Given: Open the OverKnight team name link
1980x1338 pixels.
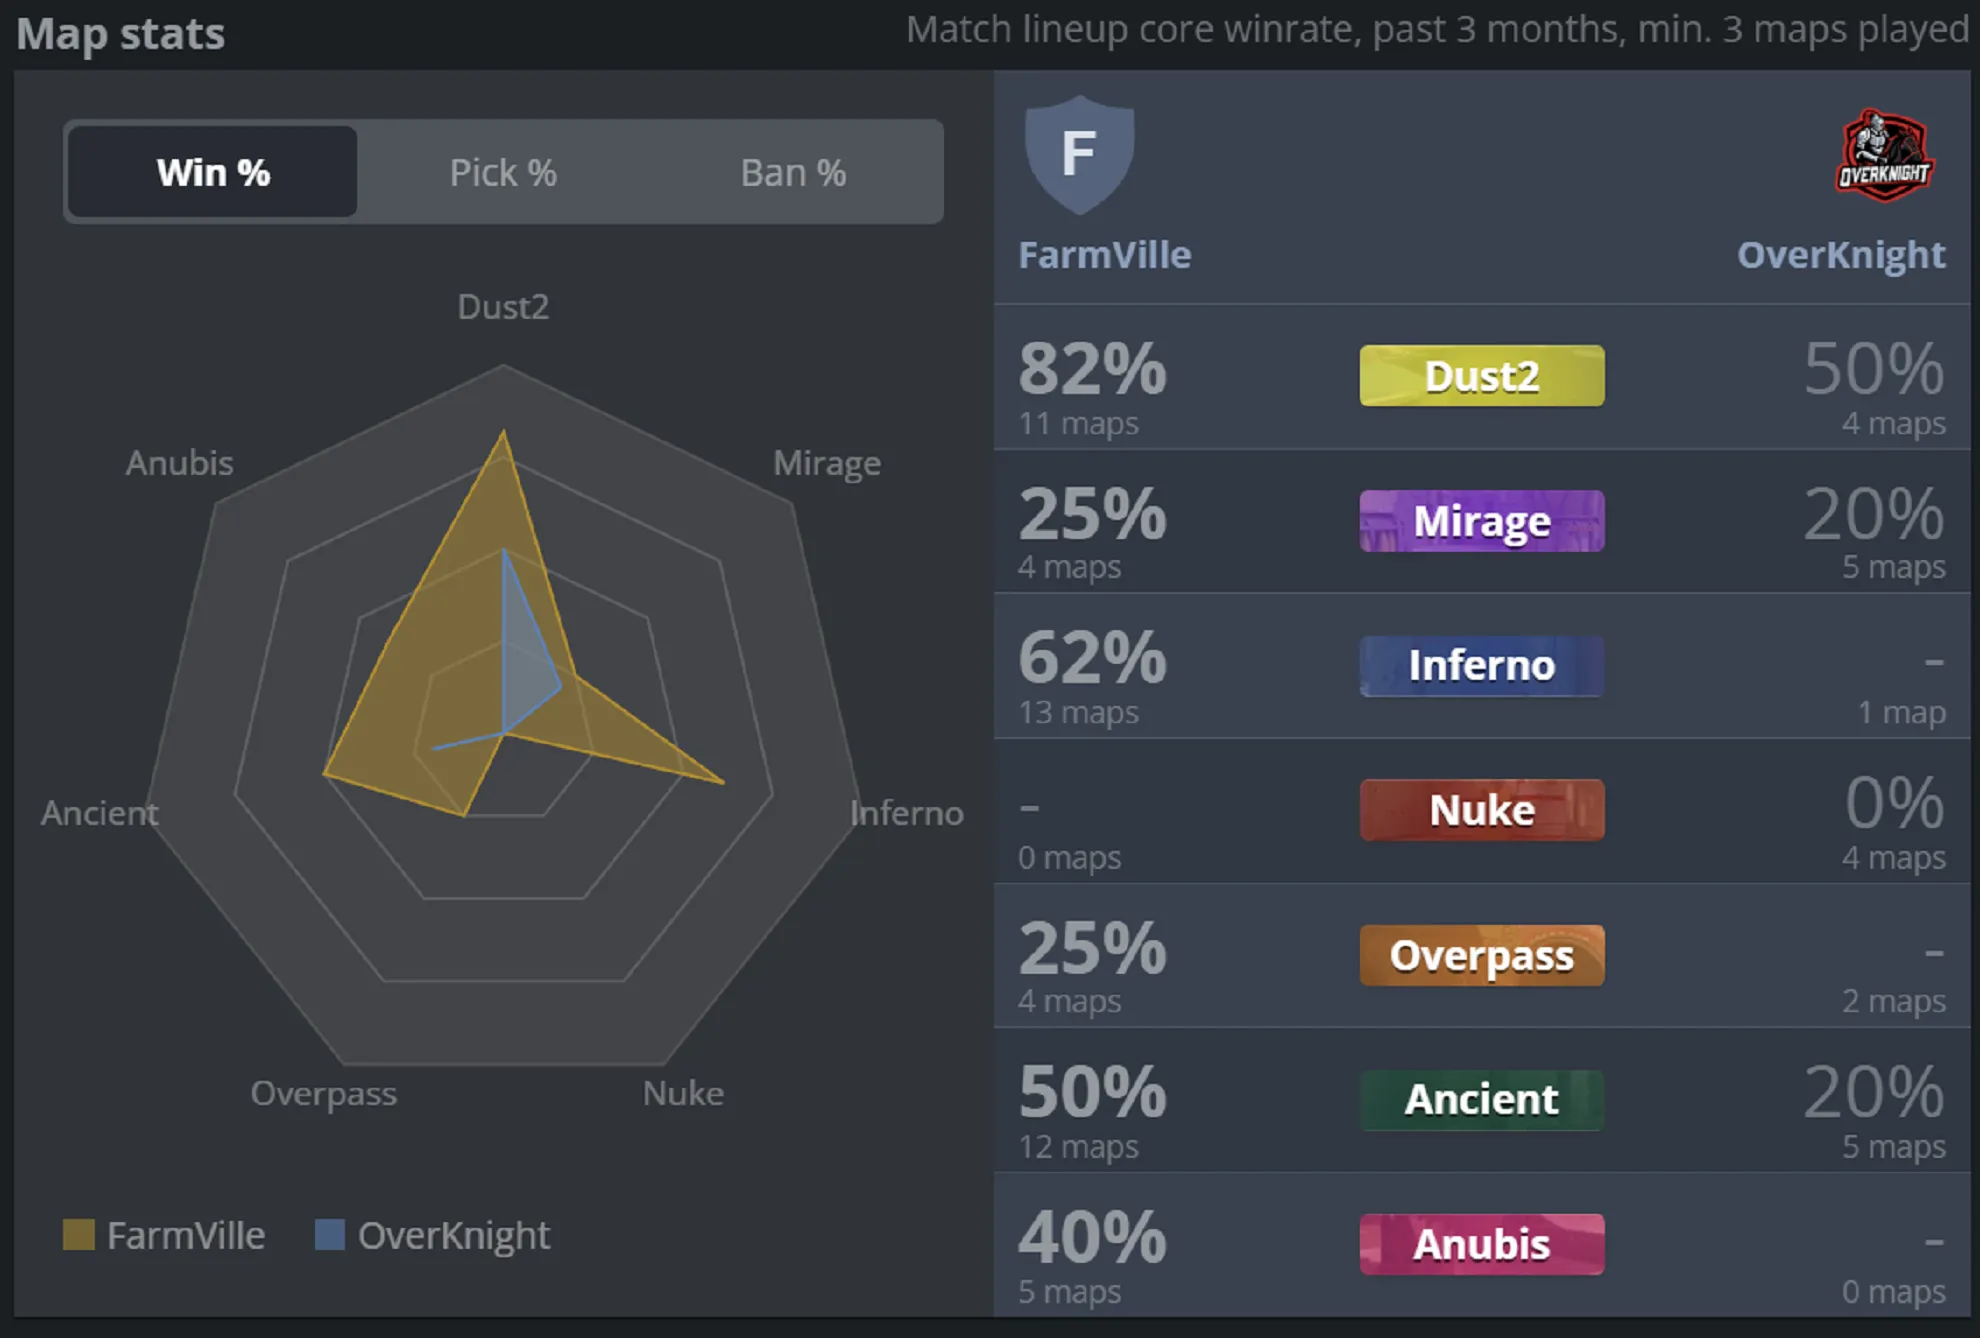Looking at the screenshot, I should (1841, 255).
